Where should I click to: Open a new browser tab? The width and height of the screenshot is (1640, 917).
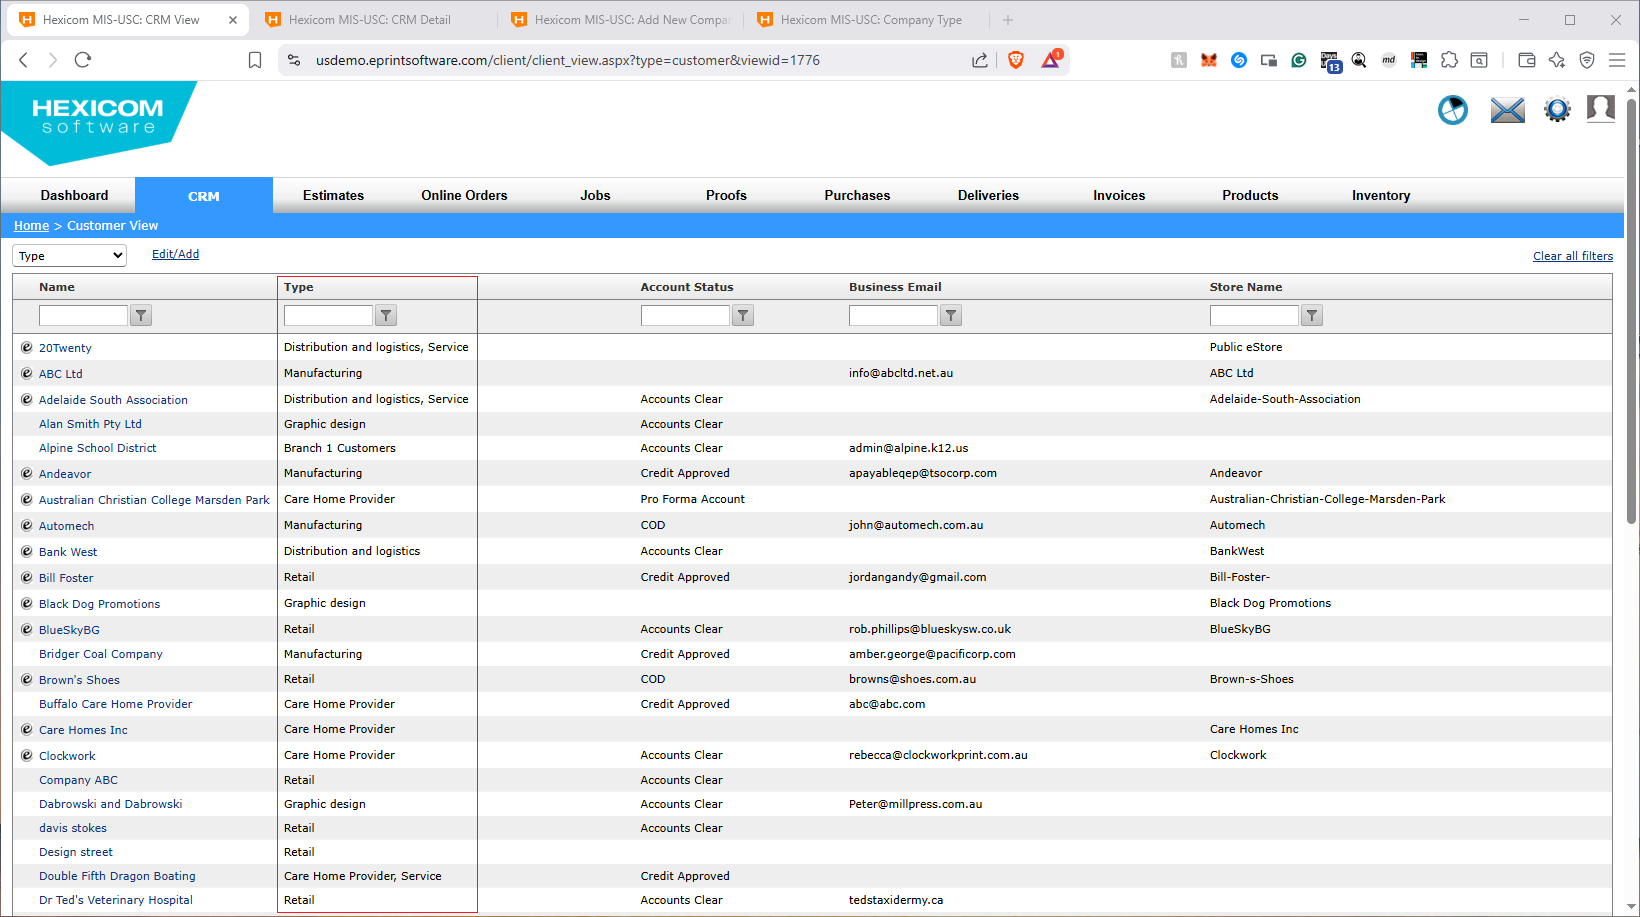(x=1008, y=20)
